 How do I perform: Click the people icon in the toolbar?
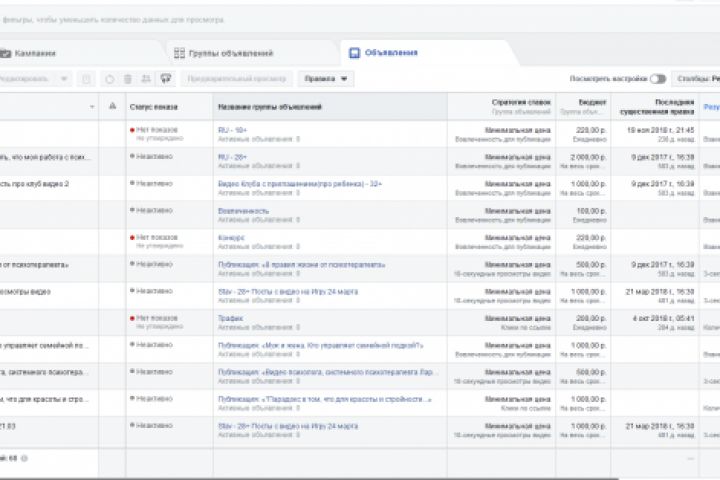click(x=146, y=78)
